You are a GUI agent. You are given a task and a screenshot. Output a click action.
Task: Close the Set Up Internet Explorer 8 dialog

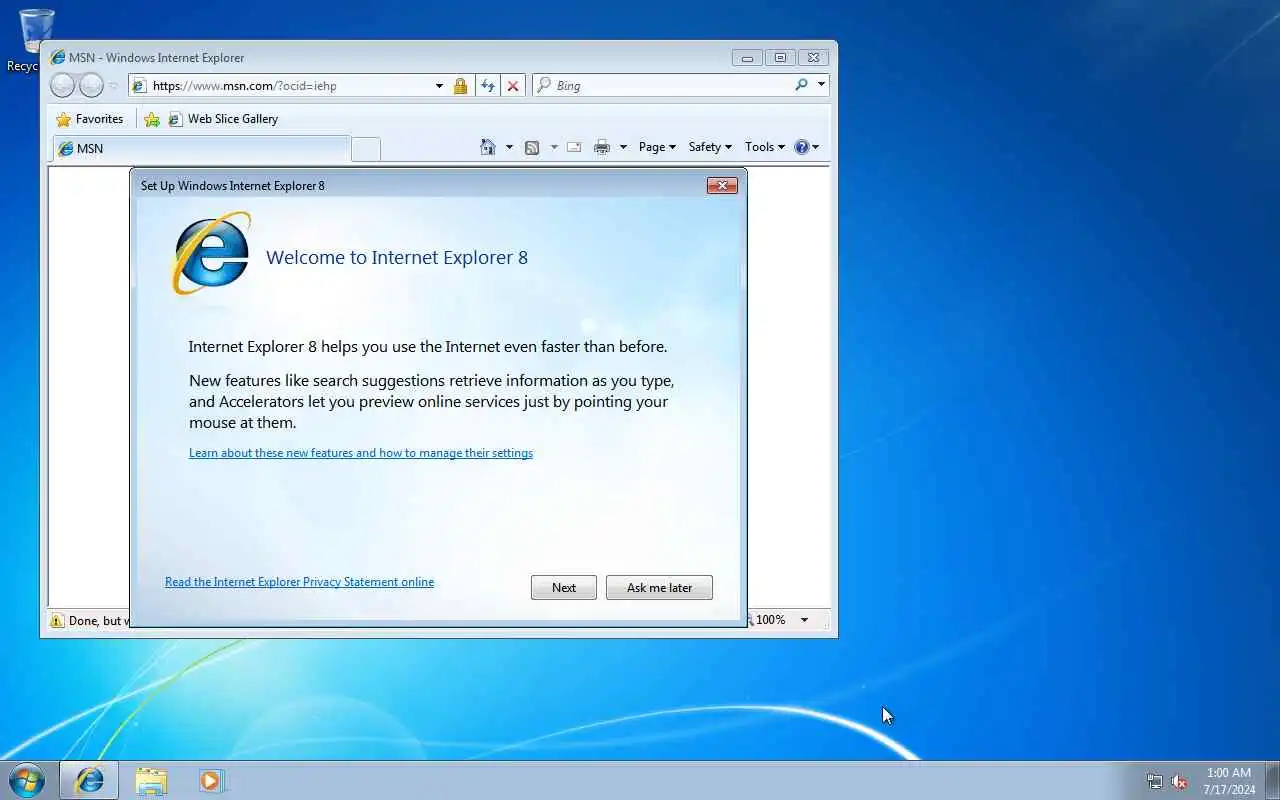(x=722, y=185)
